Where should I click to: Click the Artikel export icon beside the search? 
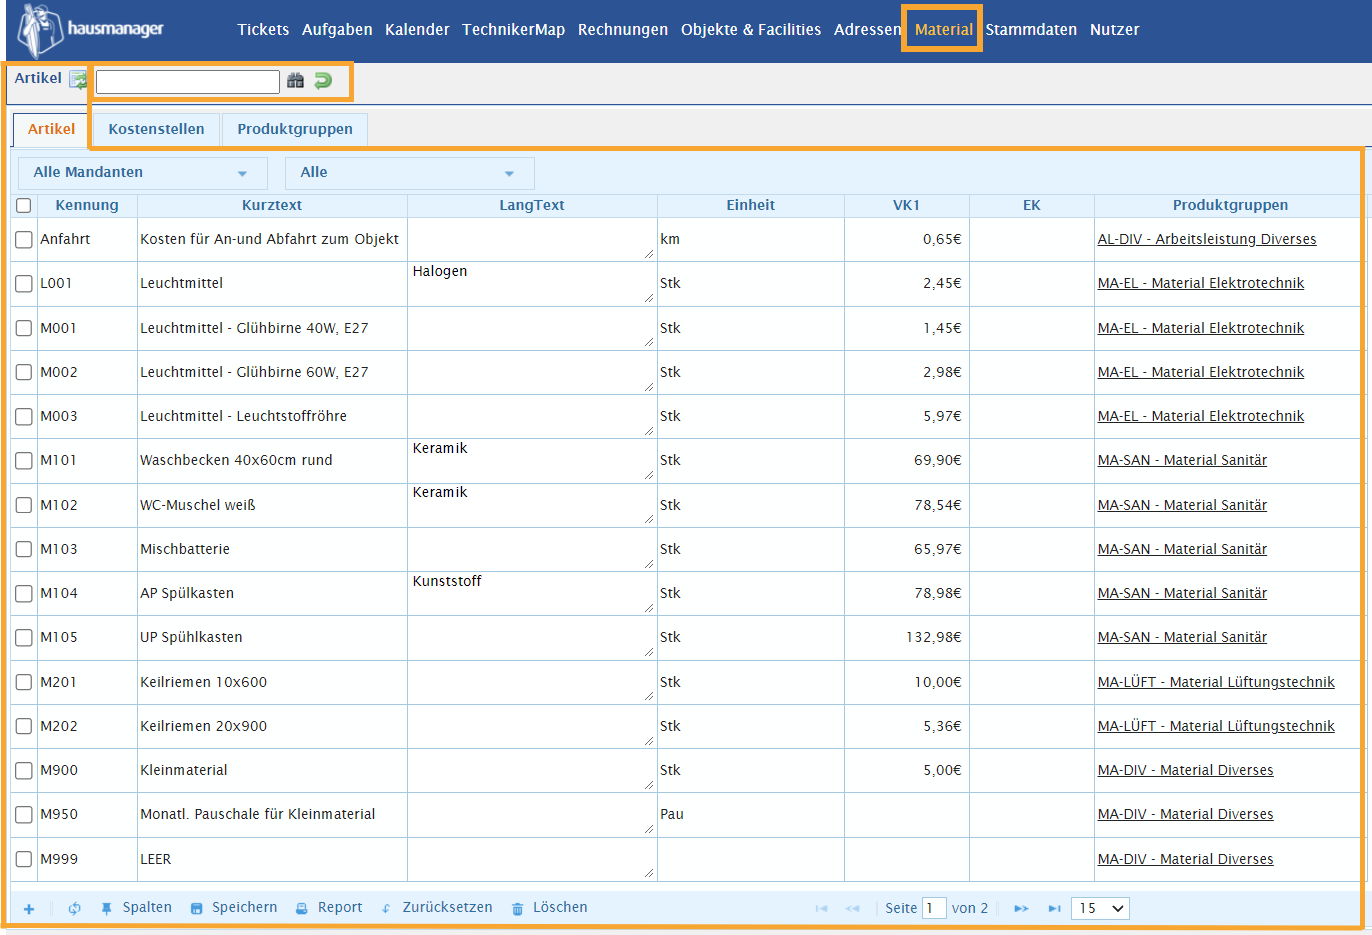(x=78, y=80)
